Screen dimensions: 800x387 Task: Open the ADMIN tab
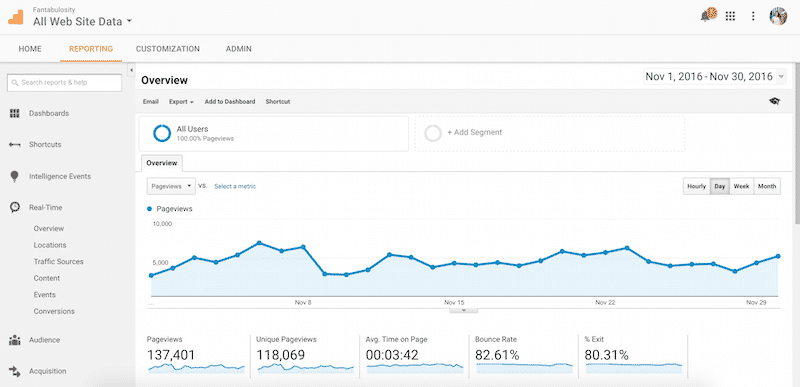pyautogui.click(x=239, y=49)
